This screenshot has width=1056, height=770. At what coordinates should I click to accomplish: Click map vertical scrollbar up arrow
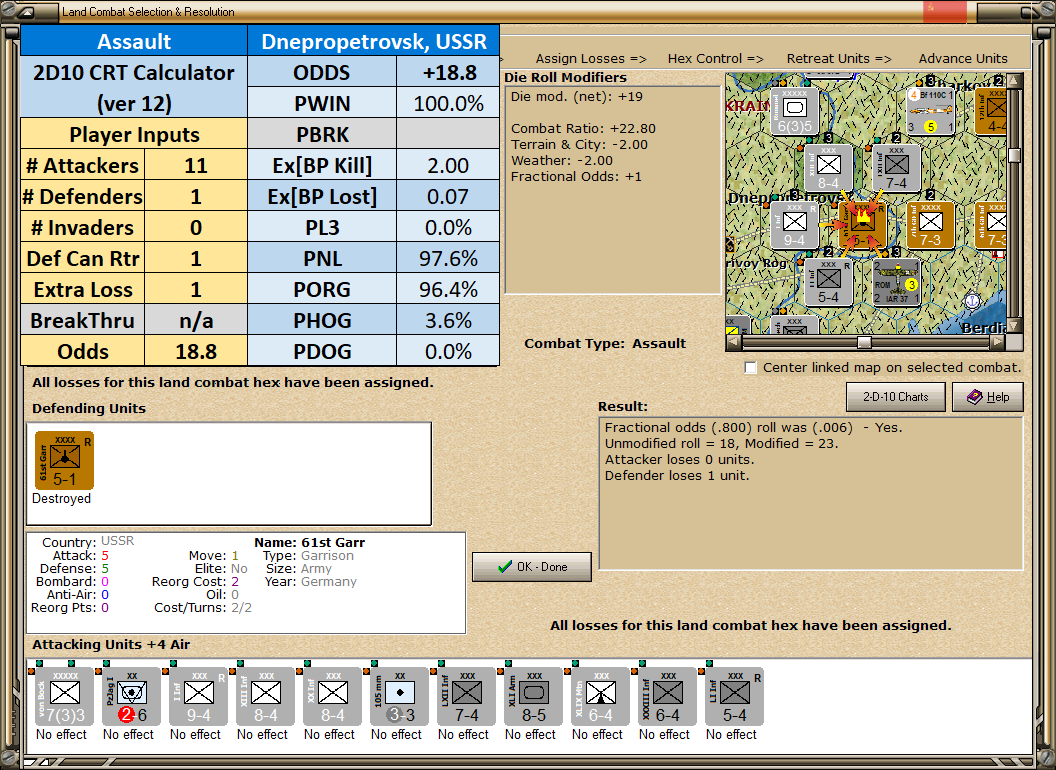coord(1014,81)
